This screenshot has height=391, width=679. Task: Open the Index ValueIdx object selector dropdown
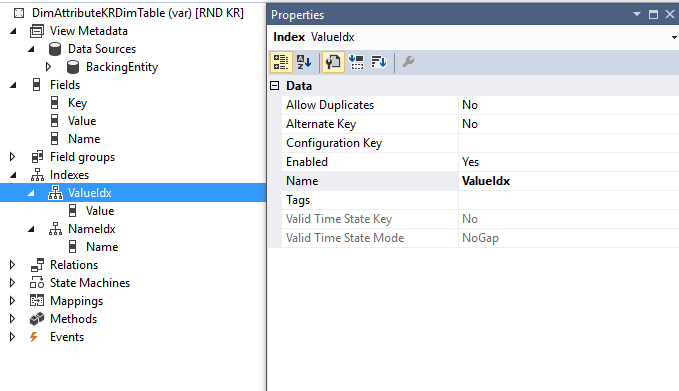[x=674, y=37]
